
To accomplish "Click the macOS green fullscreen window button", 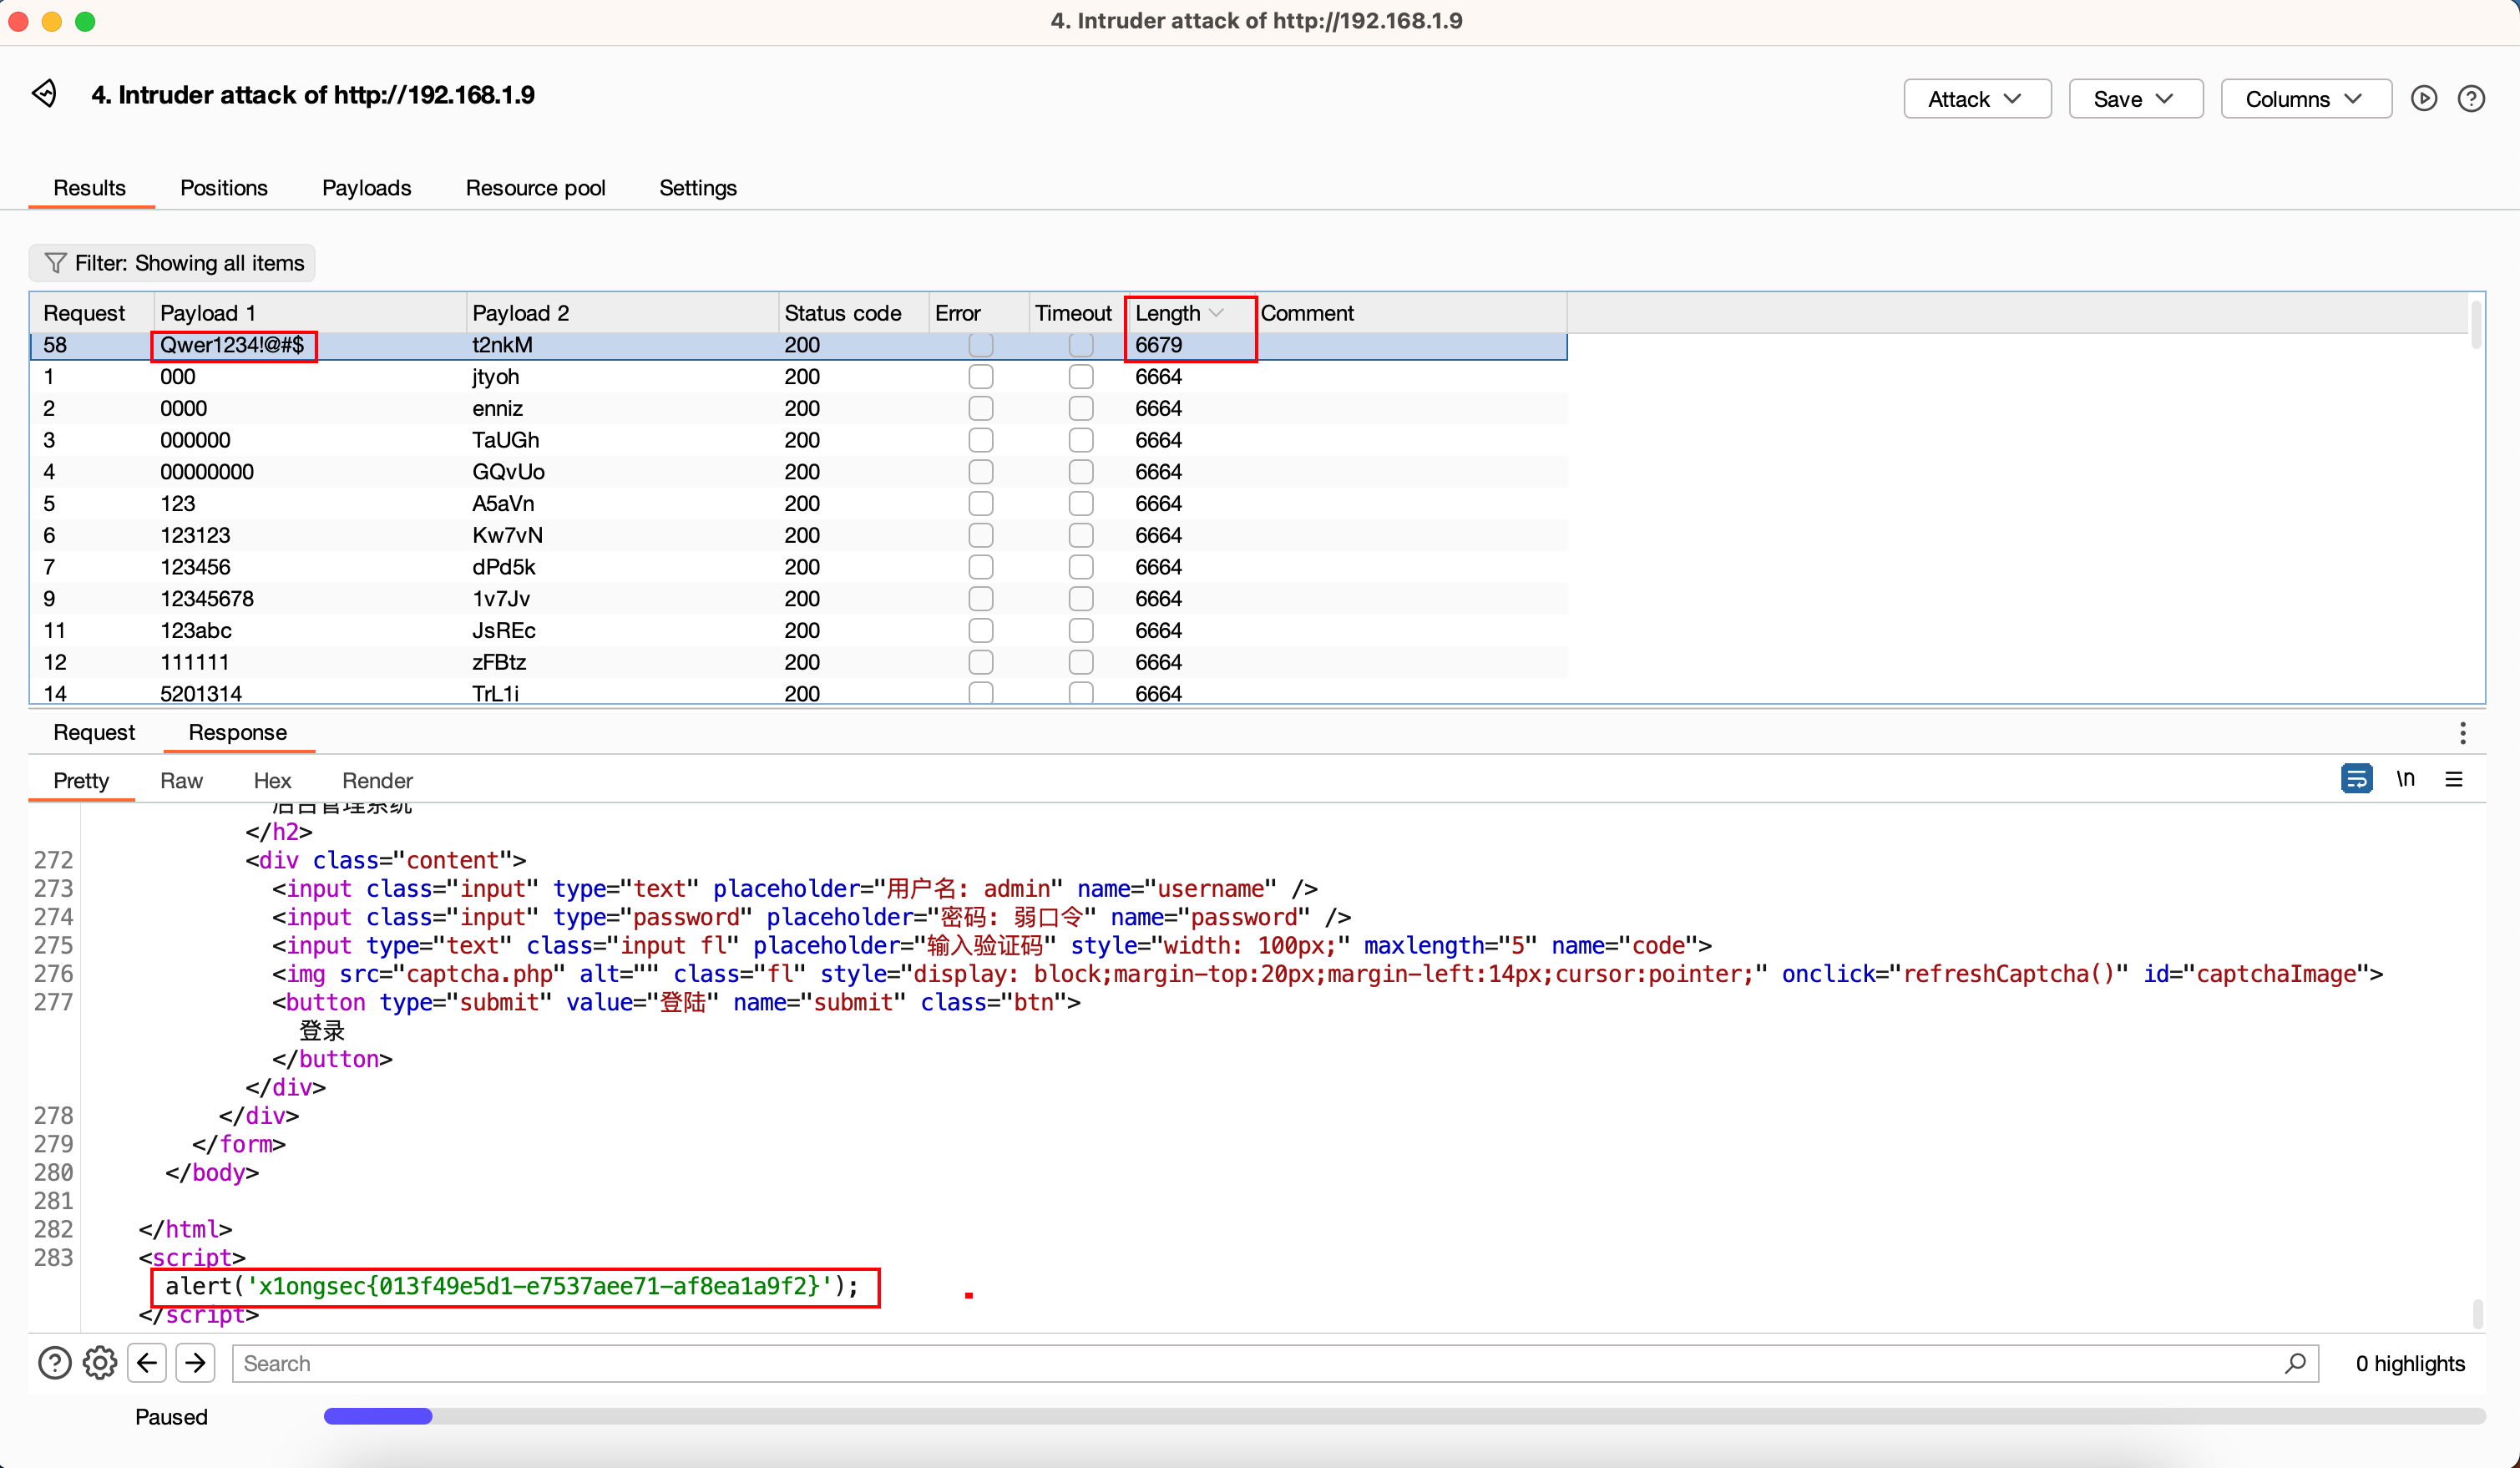I will point(85,21).
